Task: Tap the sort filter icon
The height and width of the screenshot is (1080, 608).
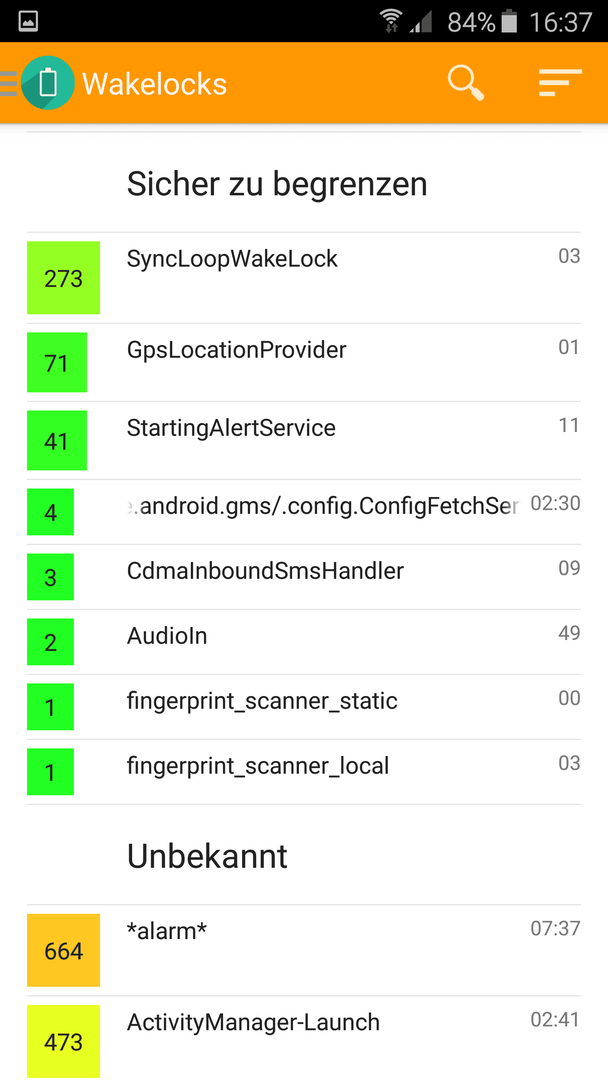Action: point(560,83)
